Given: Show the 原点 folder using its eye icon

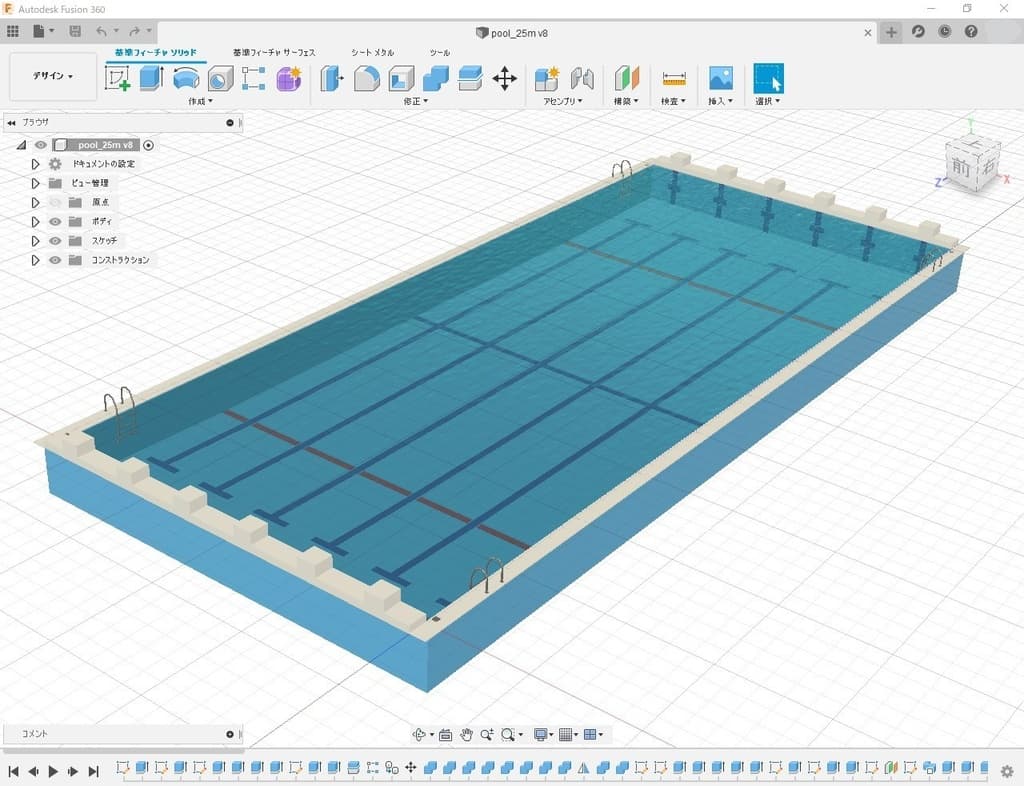Looking at the screenshot, I should [x=55, y=202].
